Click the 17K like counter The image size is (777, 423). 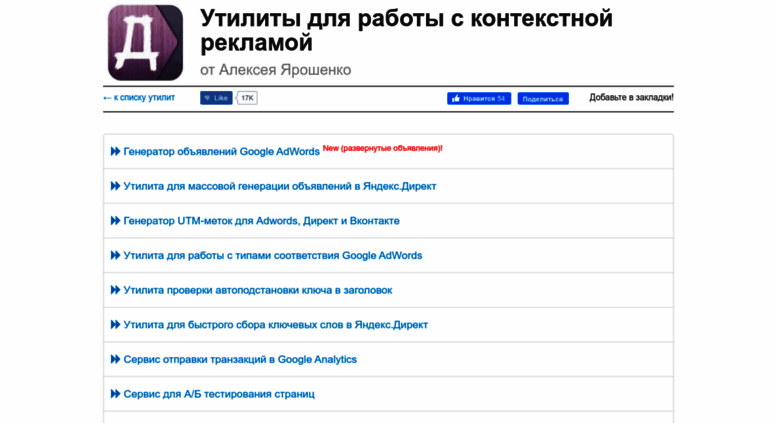247,98
